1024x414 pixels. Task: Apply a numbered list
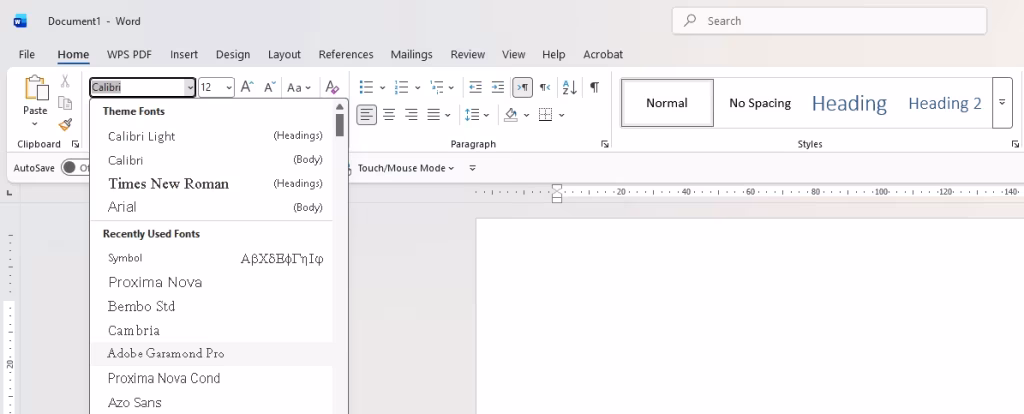click(402, 87)
